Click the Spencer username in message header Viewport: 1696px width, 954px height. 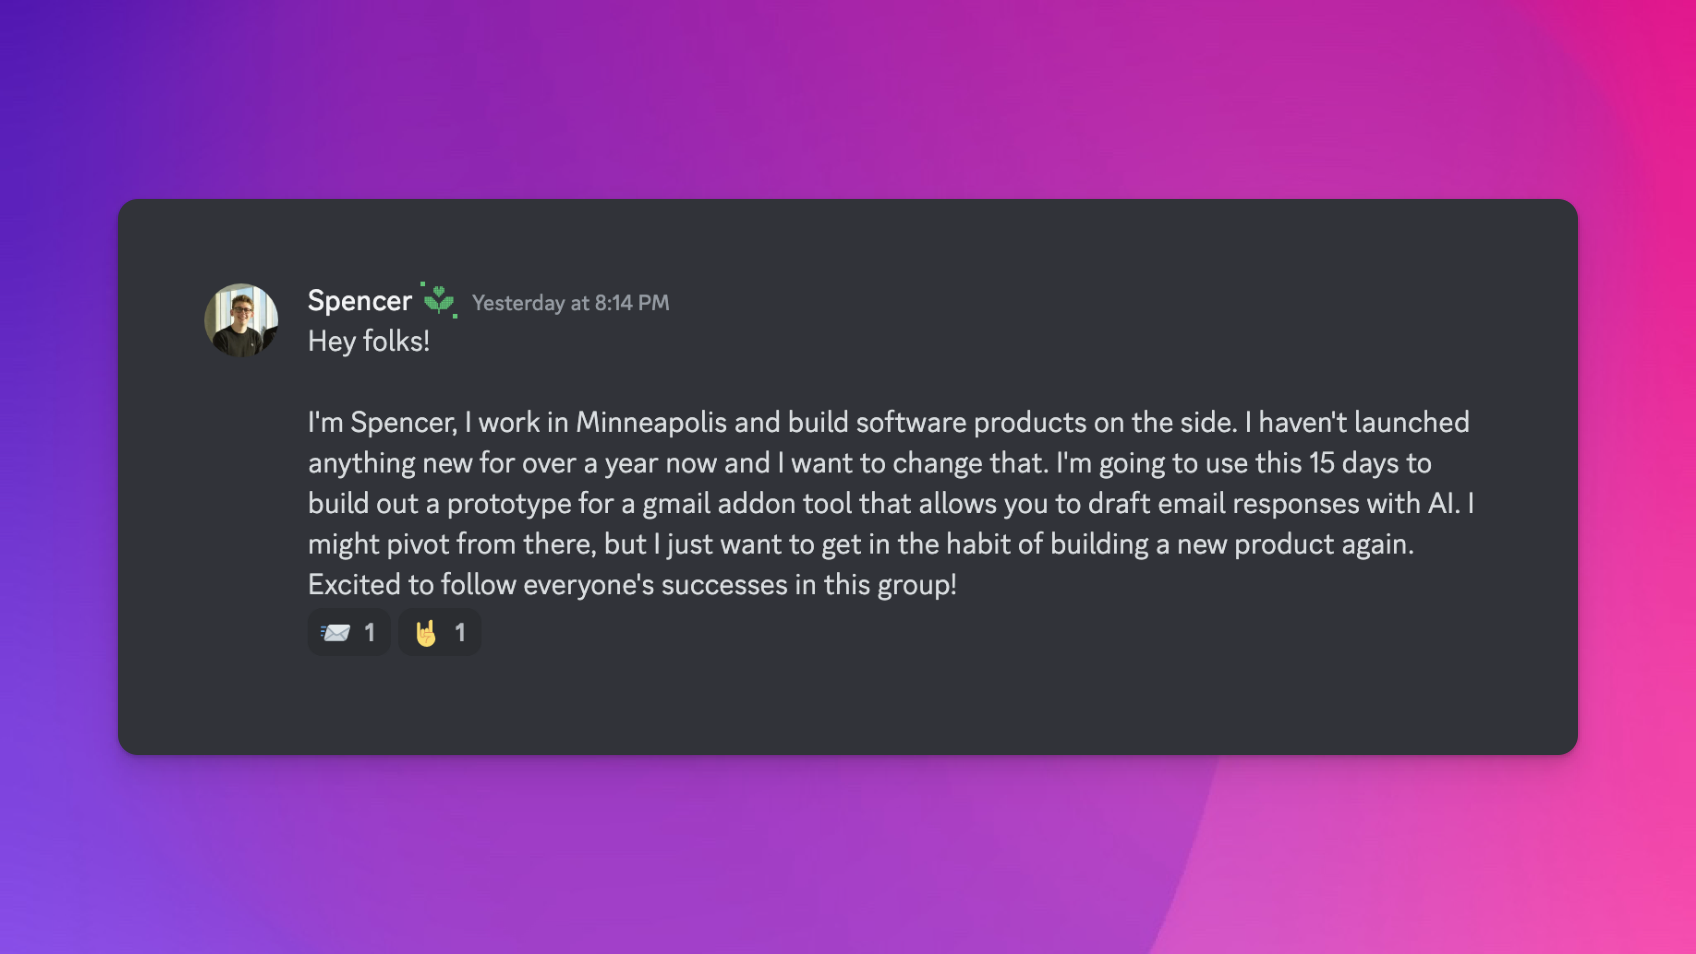(x=359, y=301)
